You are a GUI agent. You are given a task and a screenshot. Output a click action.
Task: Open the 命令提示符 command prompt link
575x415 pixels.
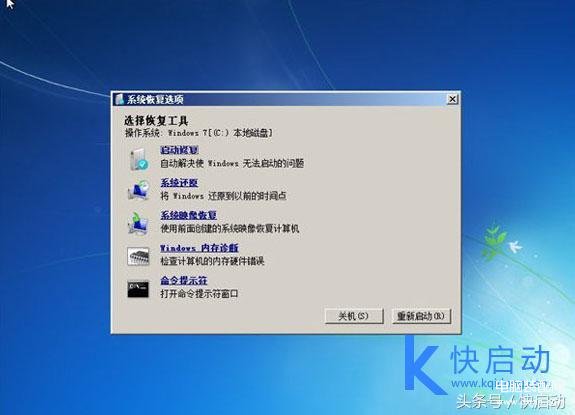[x=184, y=280]
